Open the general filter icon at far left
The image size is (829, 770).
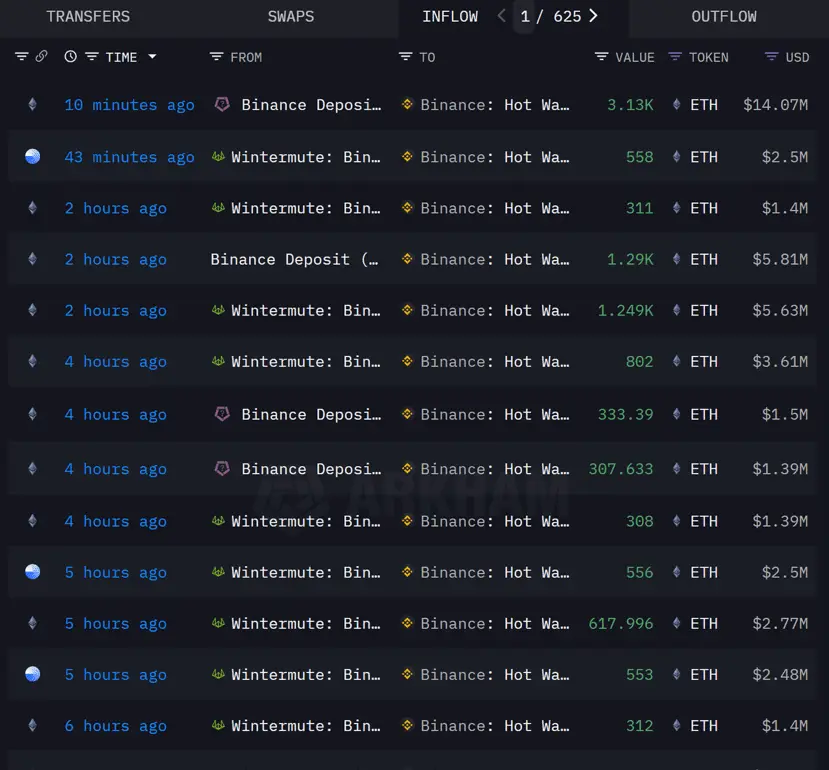coord(21,56)
